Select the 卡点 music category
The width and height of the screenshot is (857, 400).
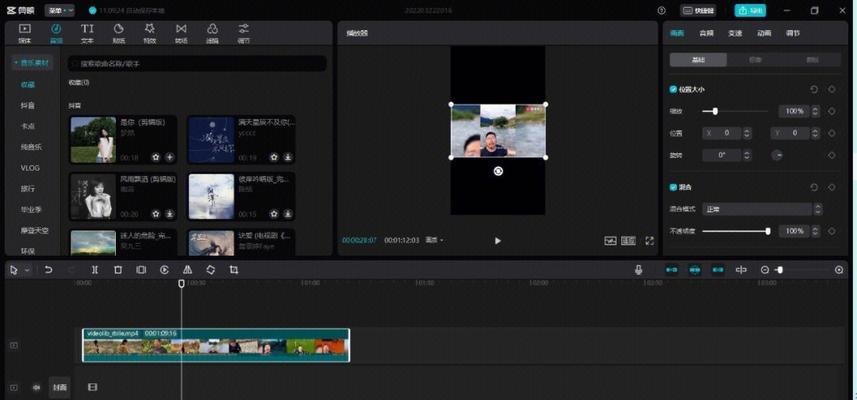point(28,126)
